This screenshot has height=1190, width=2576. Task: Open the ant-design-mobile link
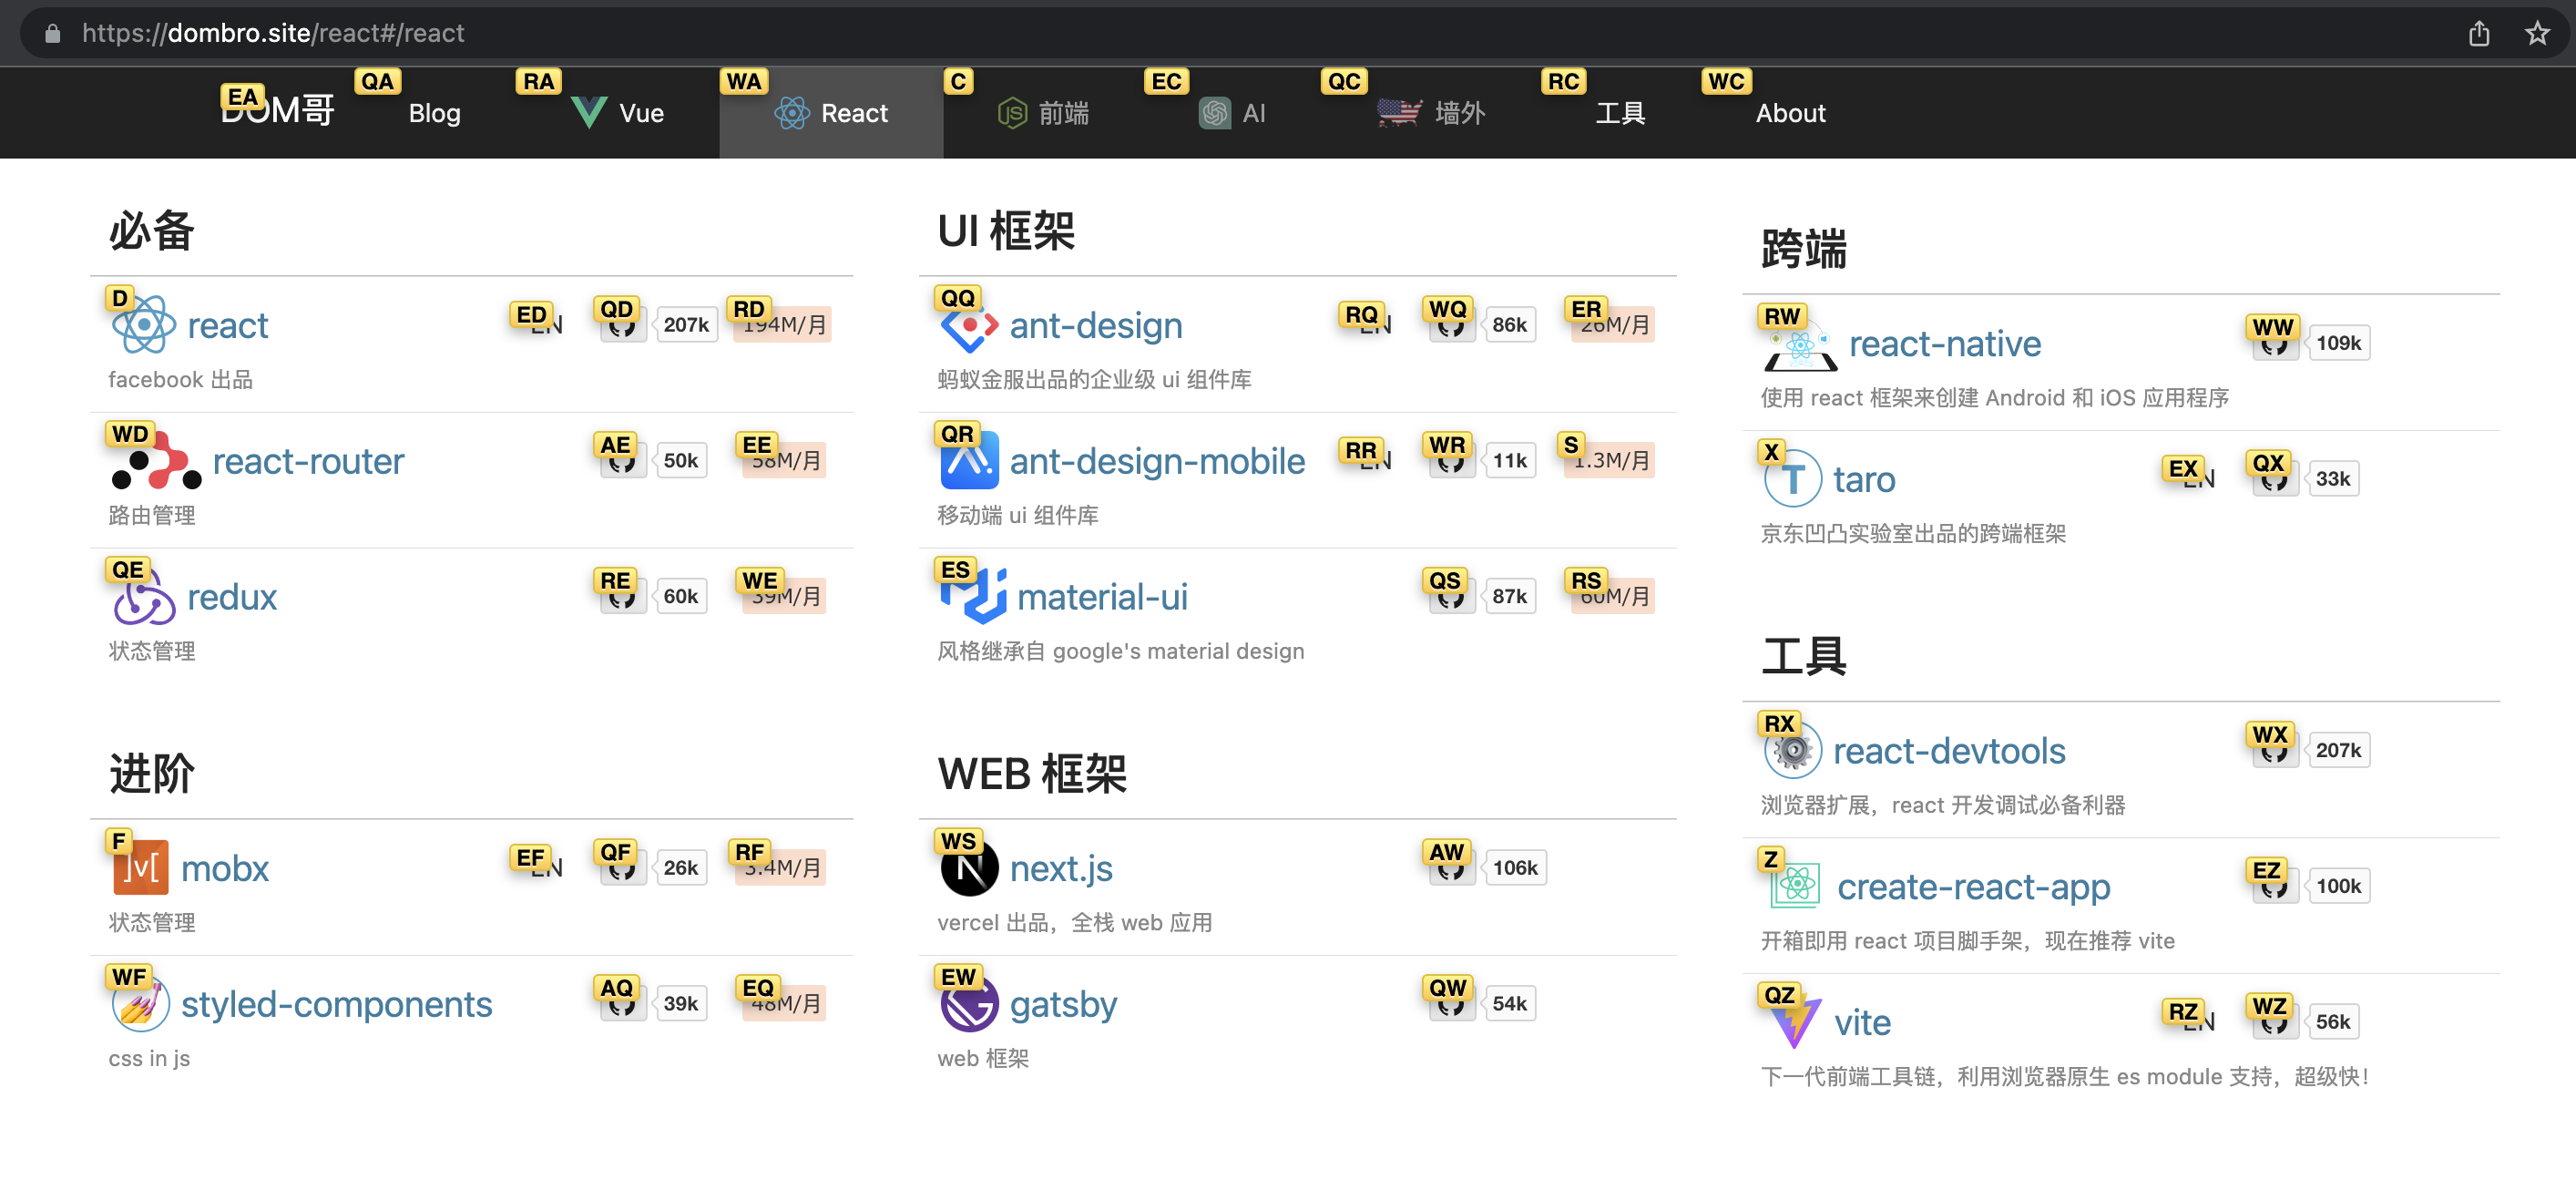(1157, 461)
